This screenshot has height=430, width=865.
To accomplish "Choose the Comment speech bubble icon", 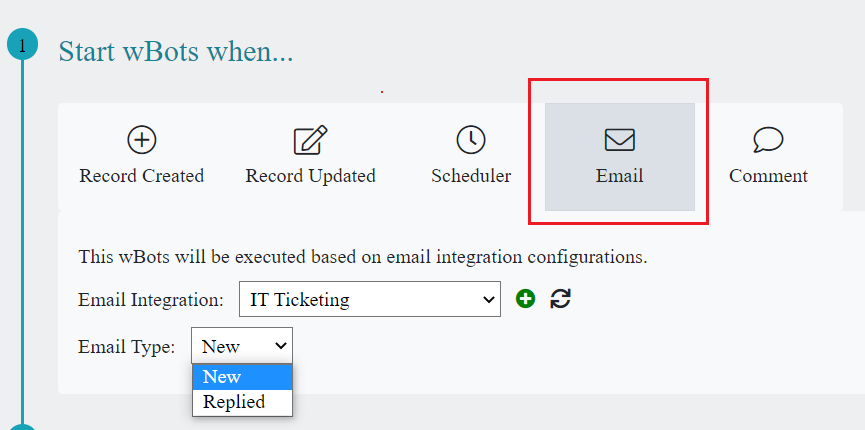I will pyautogui.click(x=768, y=140).
